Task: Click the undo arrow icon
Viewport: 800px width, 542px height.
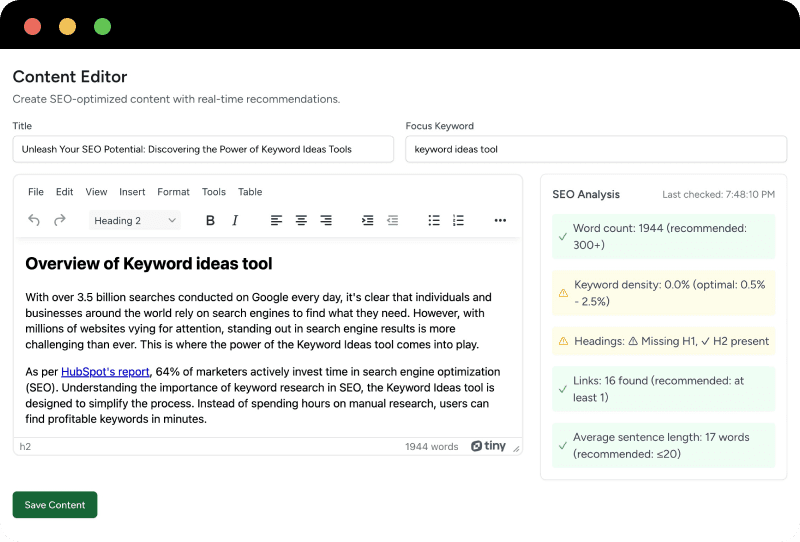Action: [x=34, y=220]
